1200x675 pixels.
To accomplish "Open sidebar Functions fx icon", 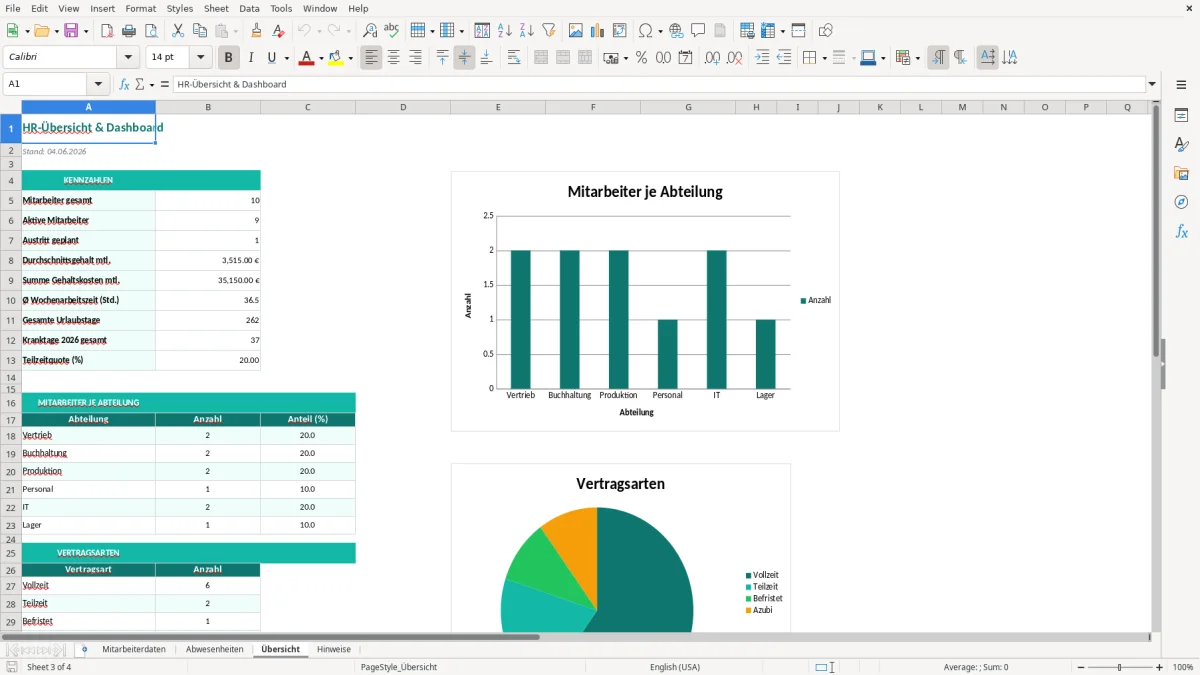I will [x=1181, y=232].
